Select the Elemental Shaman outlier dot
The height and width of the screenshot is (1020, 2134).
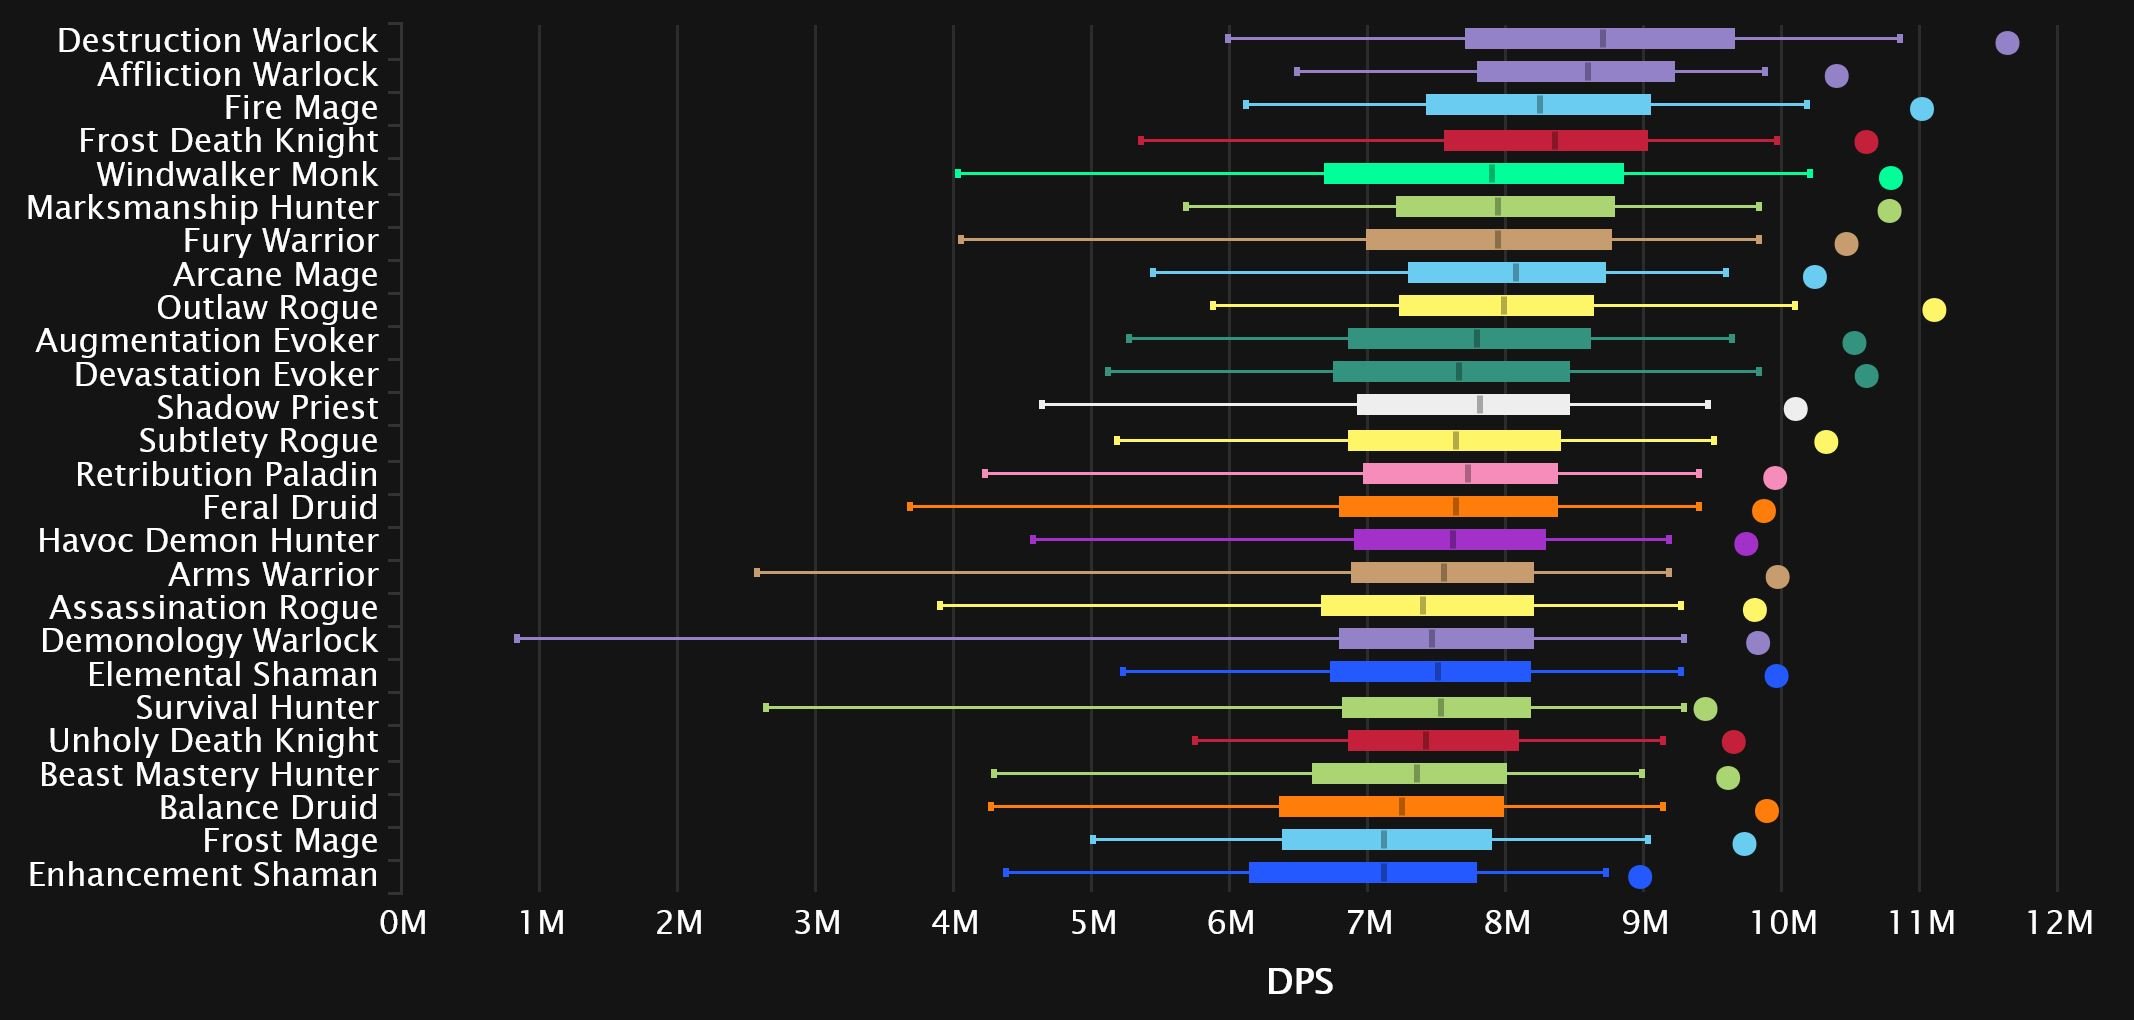pyautogui.click(x=1775, y=676)
